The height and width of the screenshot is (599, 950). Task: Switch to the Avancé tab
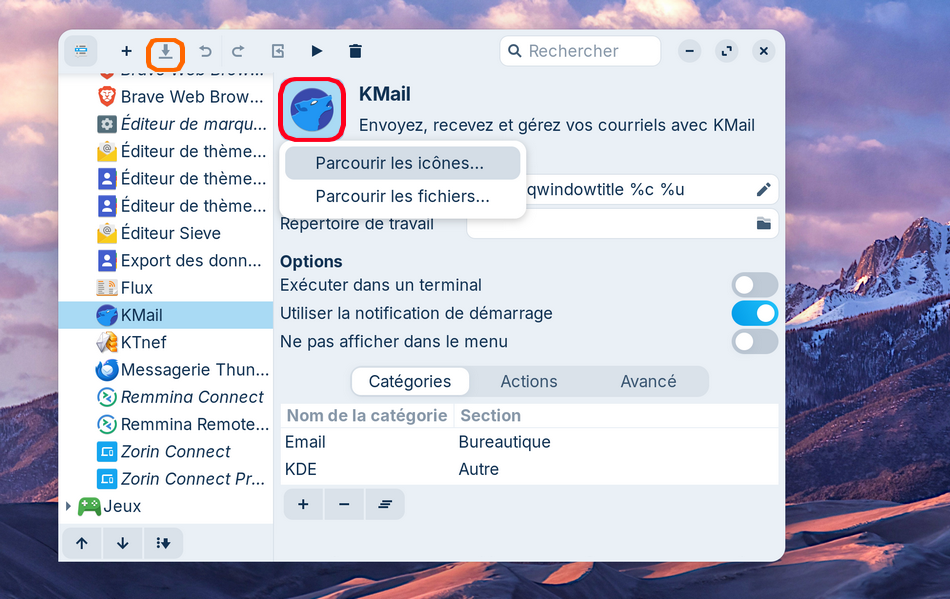coord(648,381)
